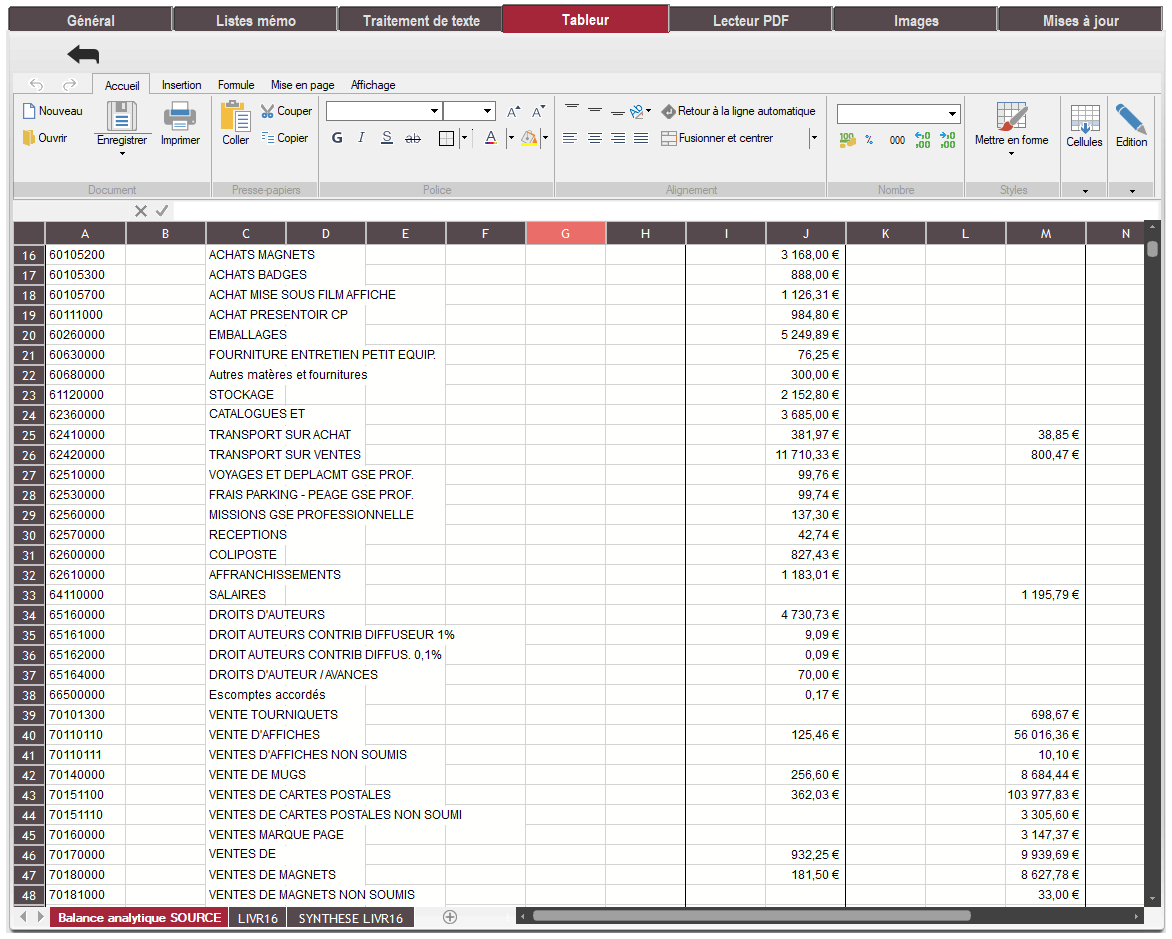Viewport: 1172px width, 939px height.
Task: Apply currency number format icon
Action: click(847, 140)
